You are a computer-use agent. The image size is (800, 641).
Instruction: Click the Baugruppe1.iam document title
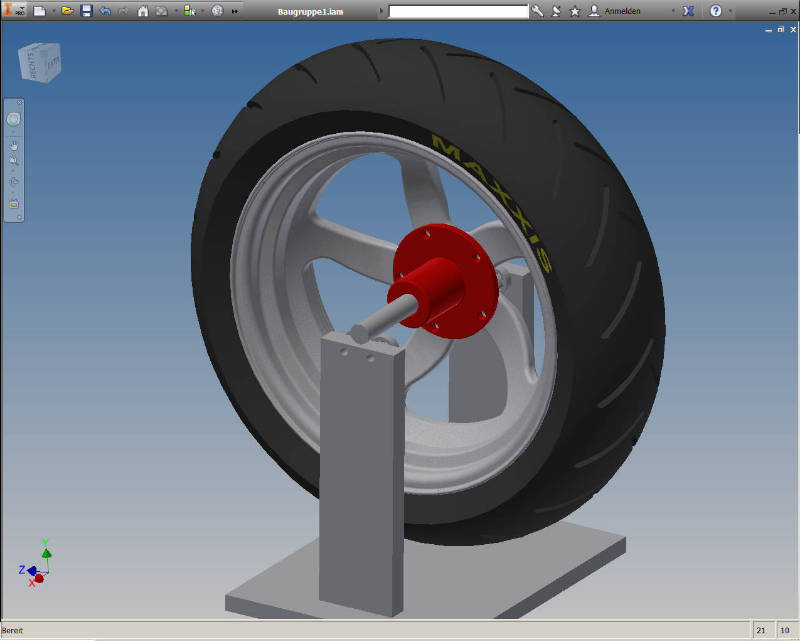tap(310, 12)
